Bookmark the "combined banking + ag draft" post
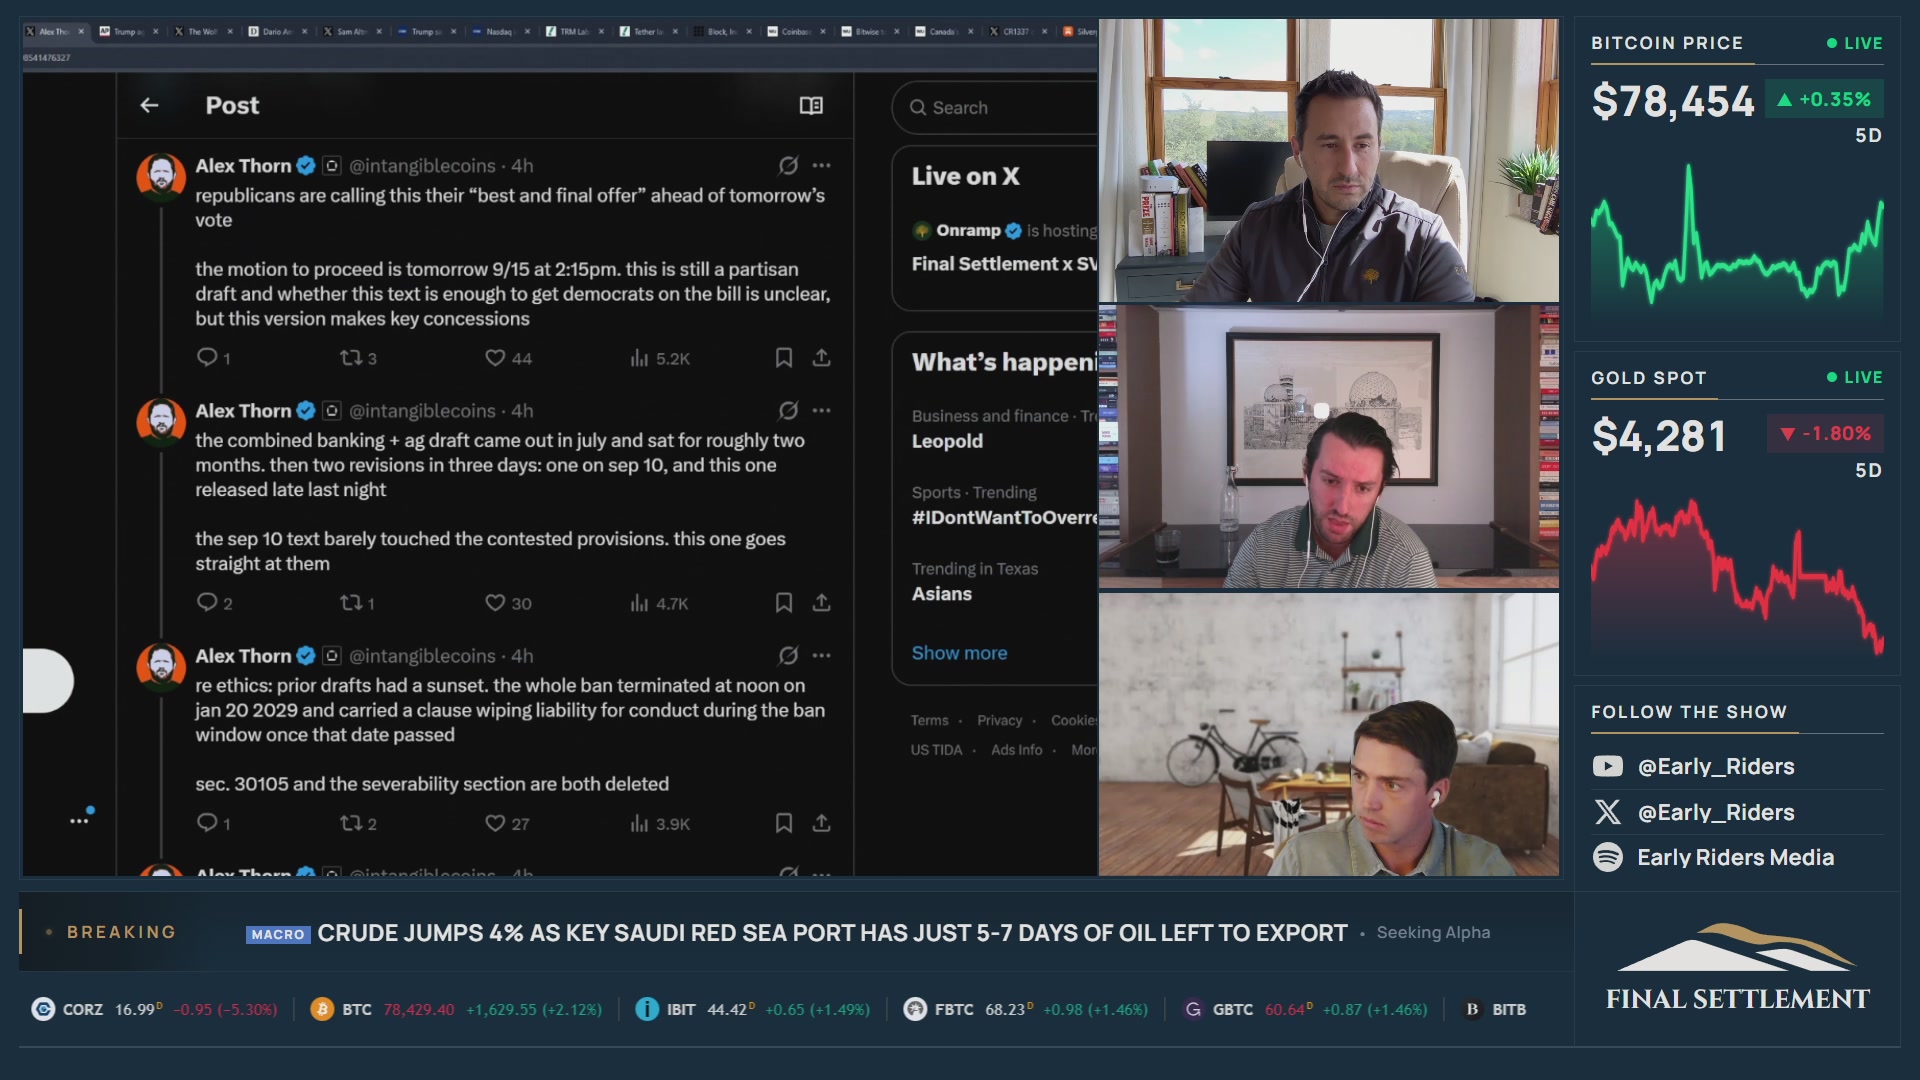 pyautogui.click(x=784, y=602)
